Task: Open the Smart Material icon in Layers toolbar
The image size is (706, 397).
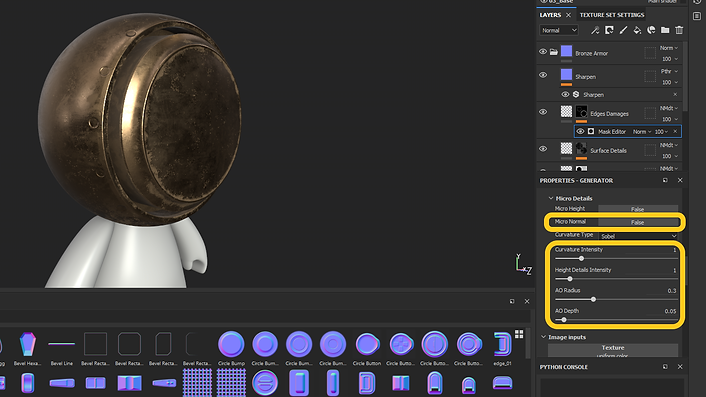Action: coord(651,30)
